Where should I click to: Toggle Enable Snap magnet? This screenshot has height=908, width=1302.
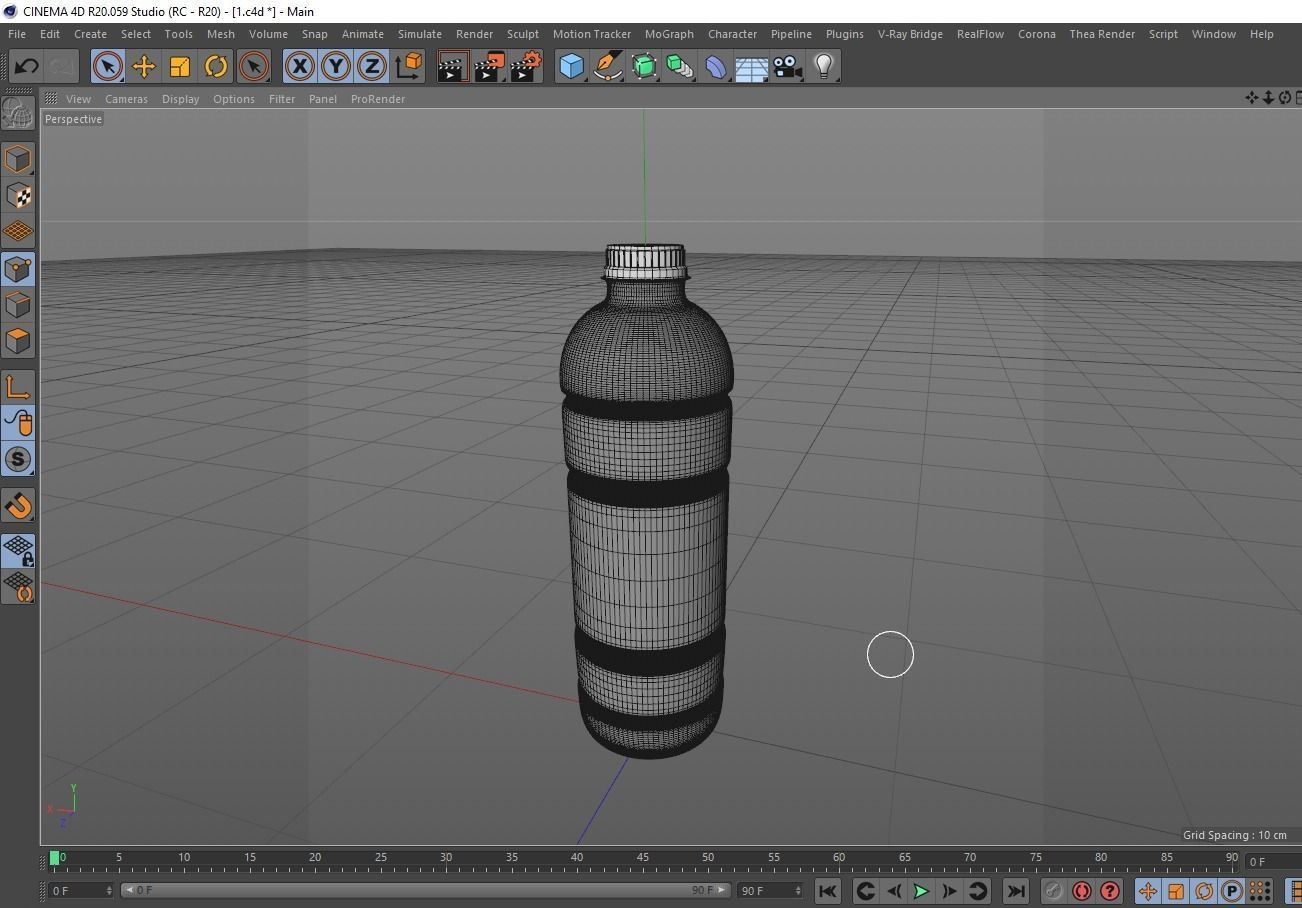(x=18, y=505)
